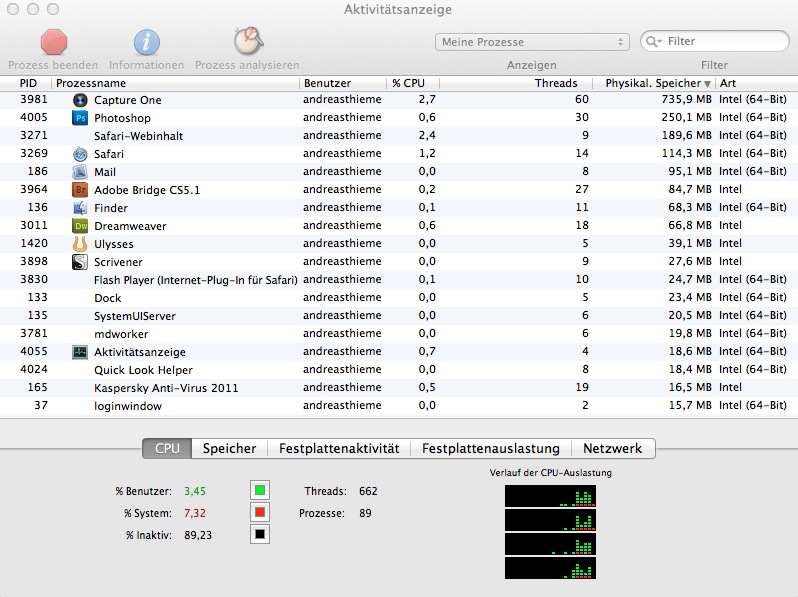Screen dimensions: 798x597
Task: Select the Flash Player plug-in process row
Action: click(399, 280)
